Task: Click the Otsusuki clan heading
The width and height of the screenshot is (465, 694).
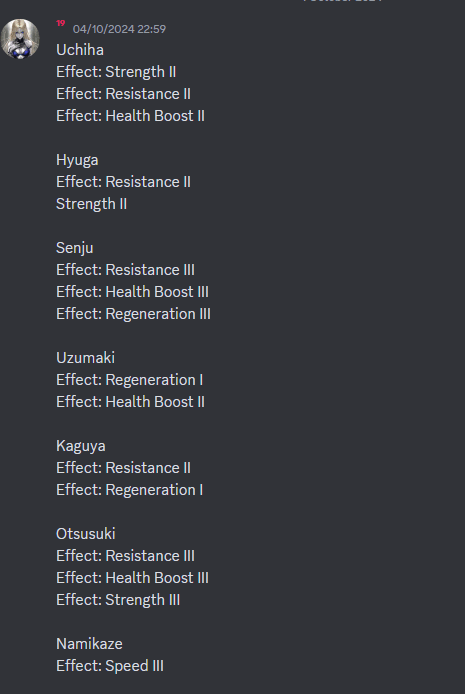Action: 86,534
